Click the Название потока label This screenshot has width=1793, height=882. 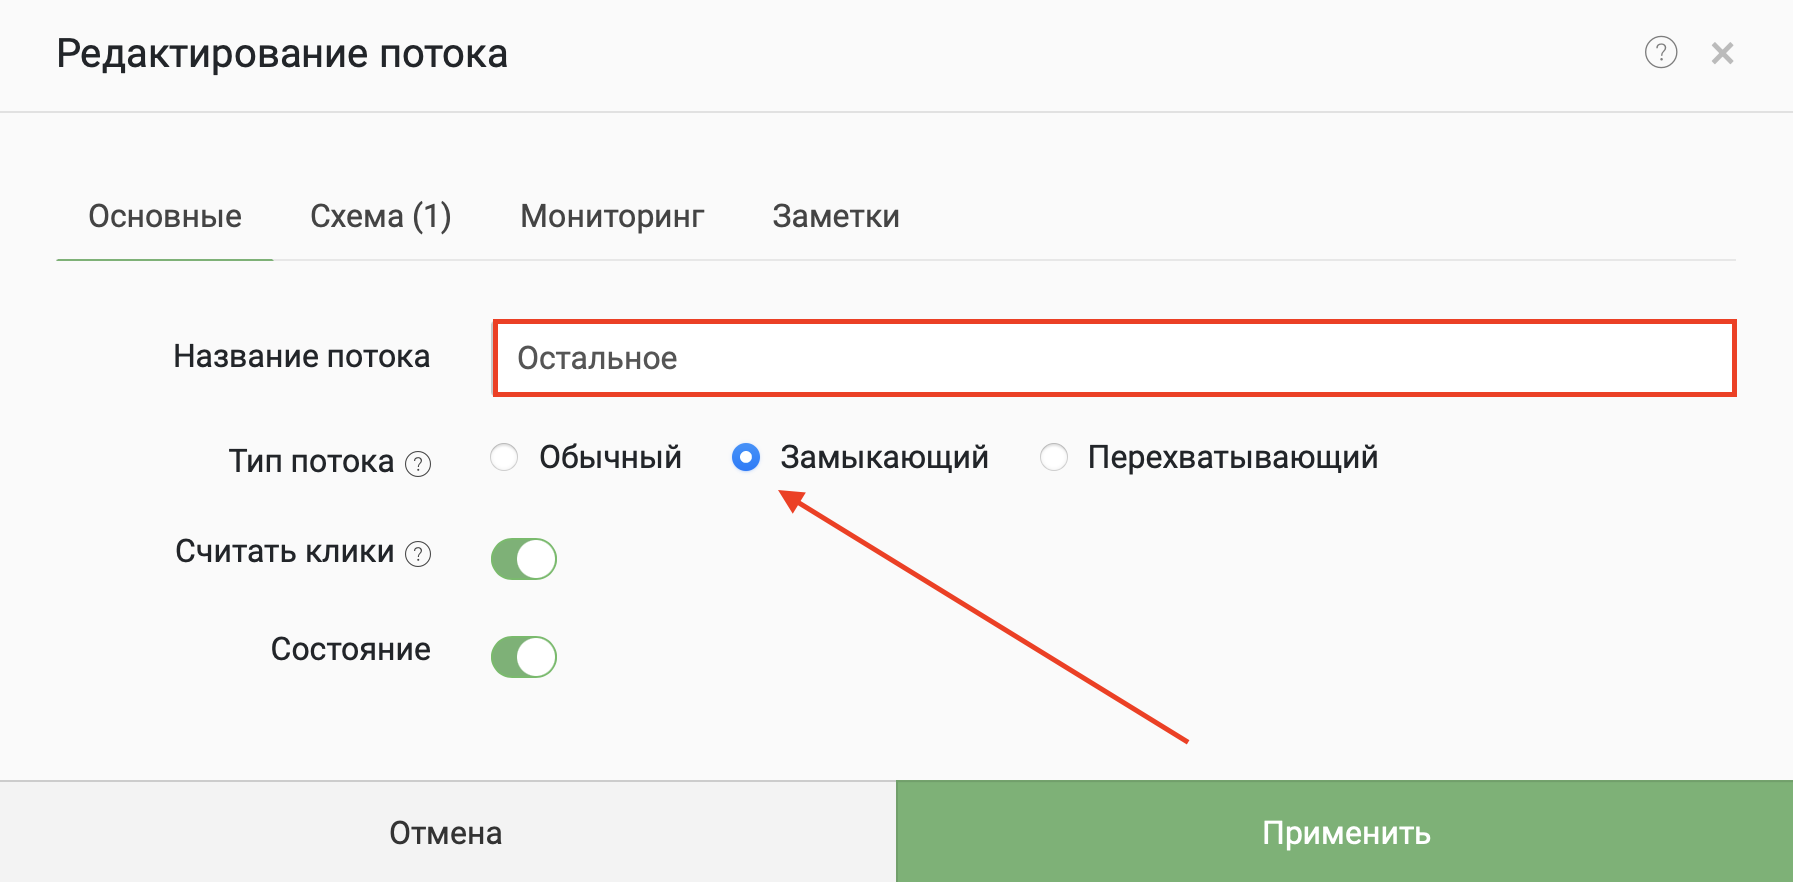[x=301, y=356]
